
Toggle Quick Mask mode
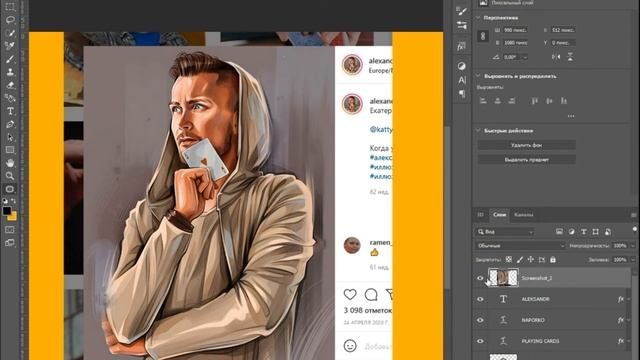(x=10, y=230)
